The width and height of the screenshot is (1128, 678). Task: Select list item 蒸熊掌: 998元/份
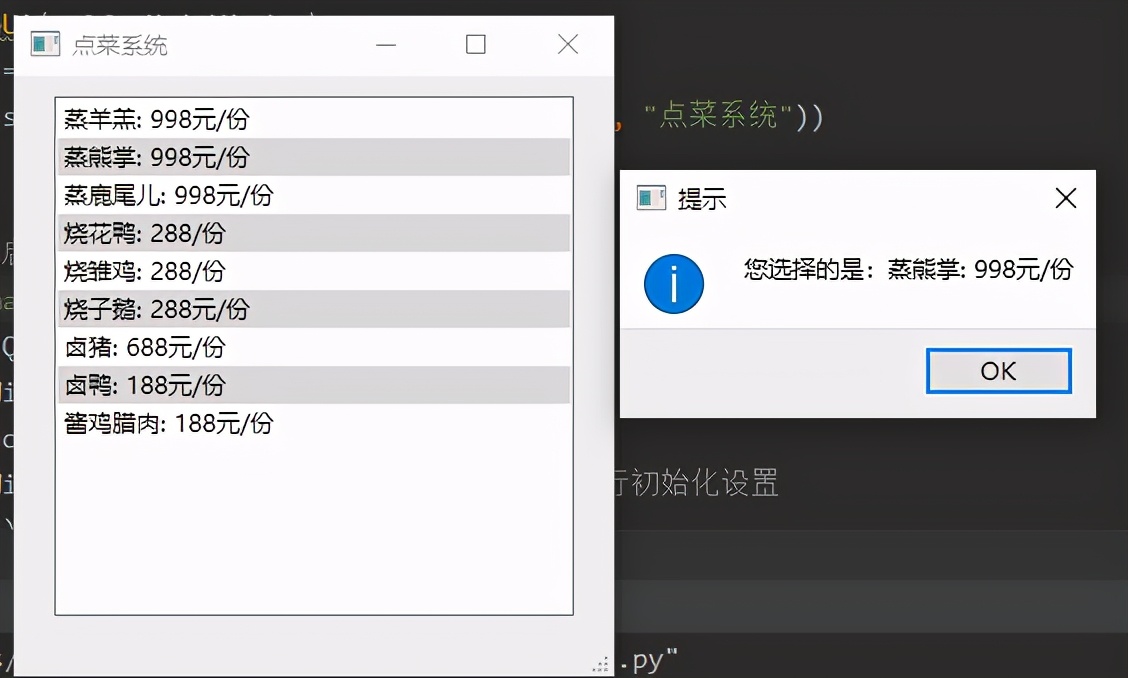tap(314, 157)
